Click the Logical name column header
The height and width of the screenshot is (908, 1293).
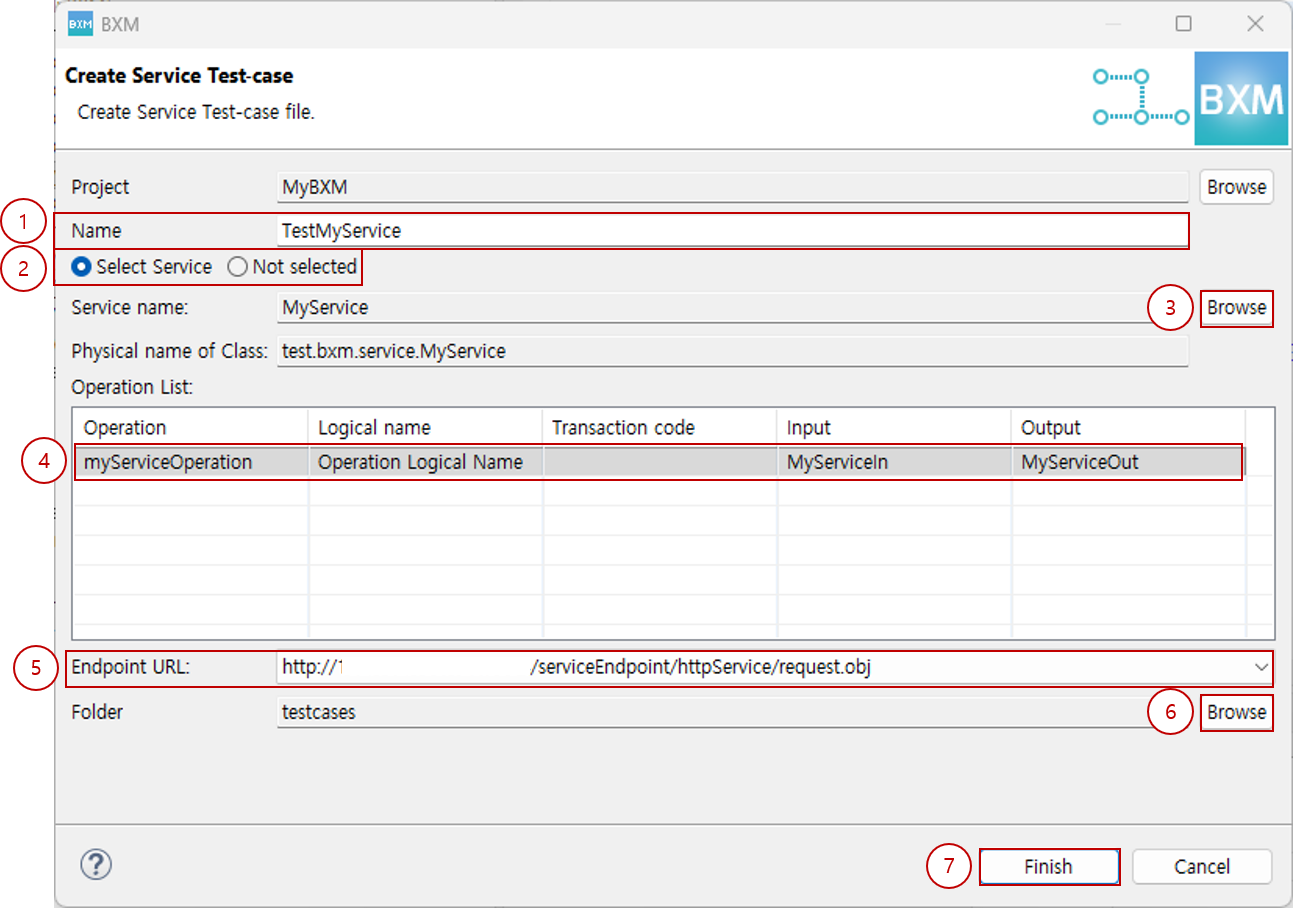[x=424, y=427]
